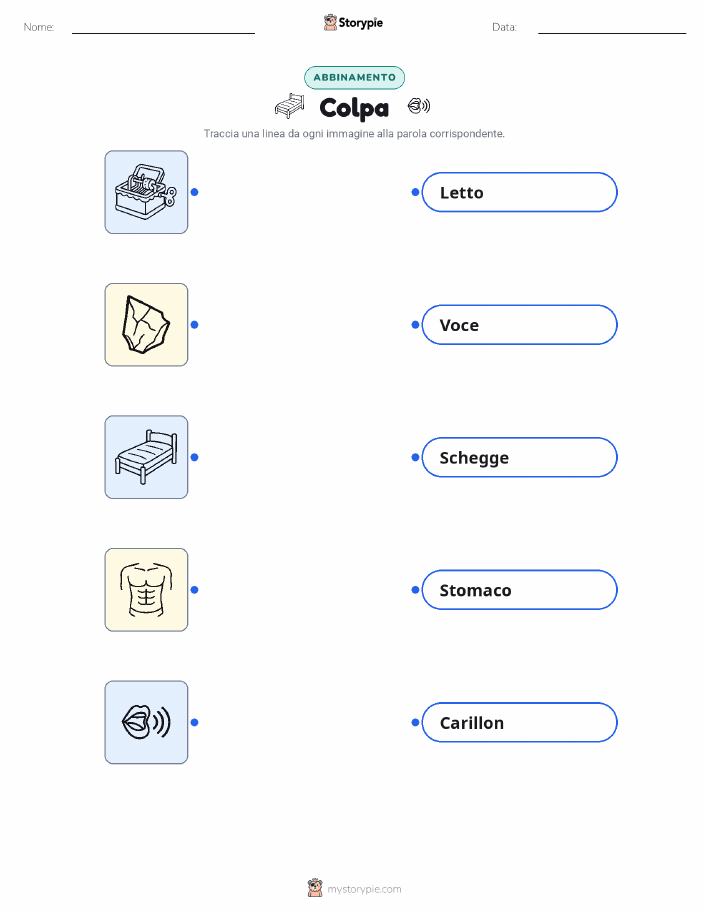Select the Letto word box

coord(519,192)
